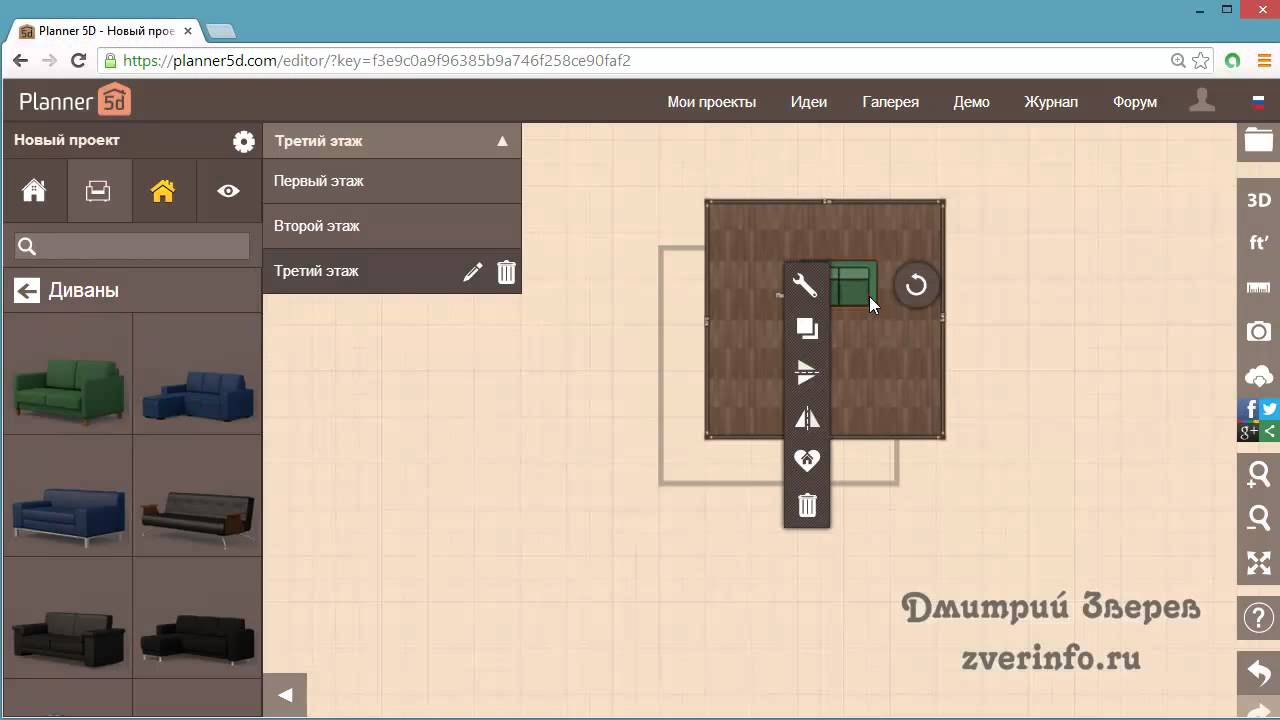Share project on Twitter

coord(1270,409)
